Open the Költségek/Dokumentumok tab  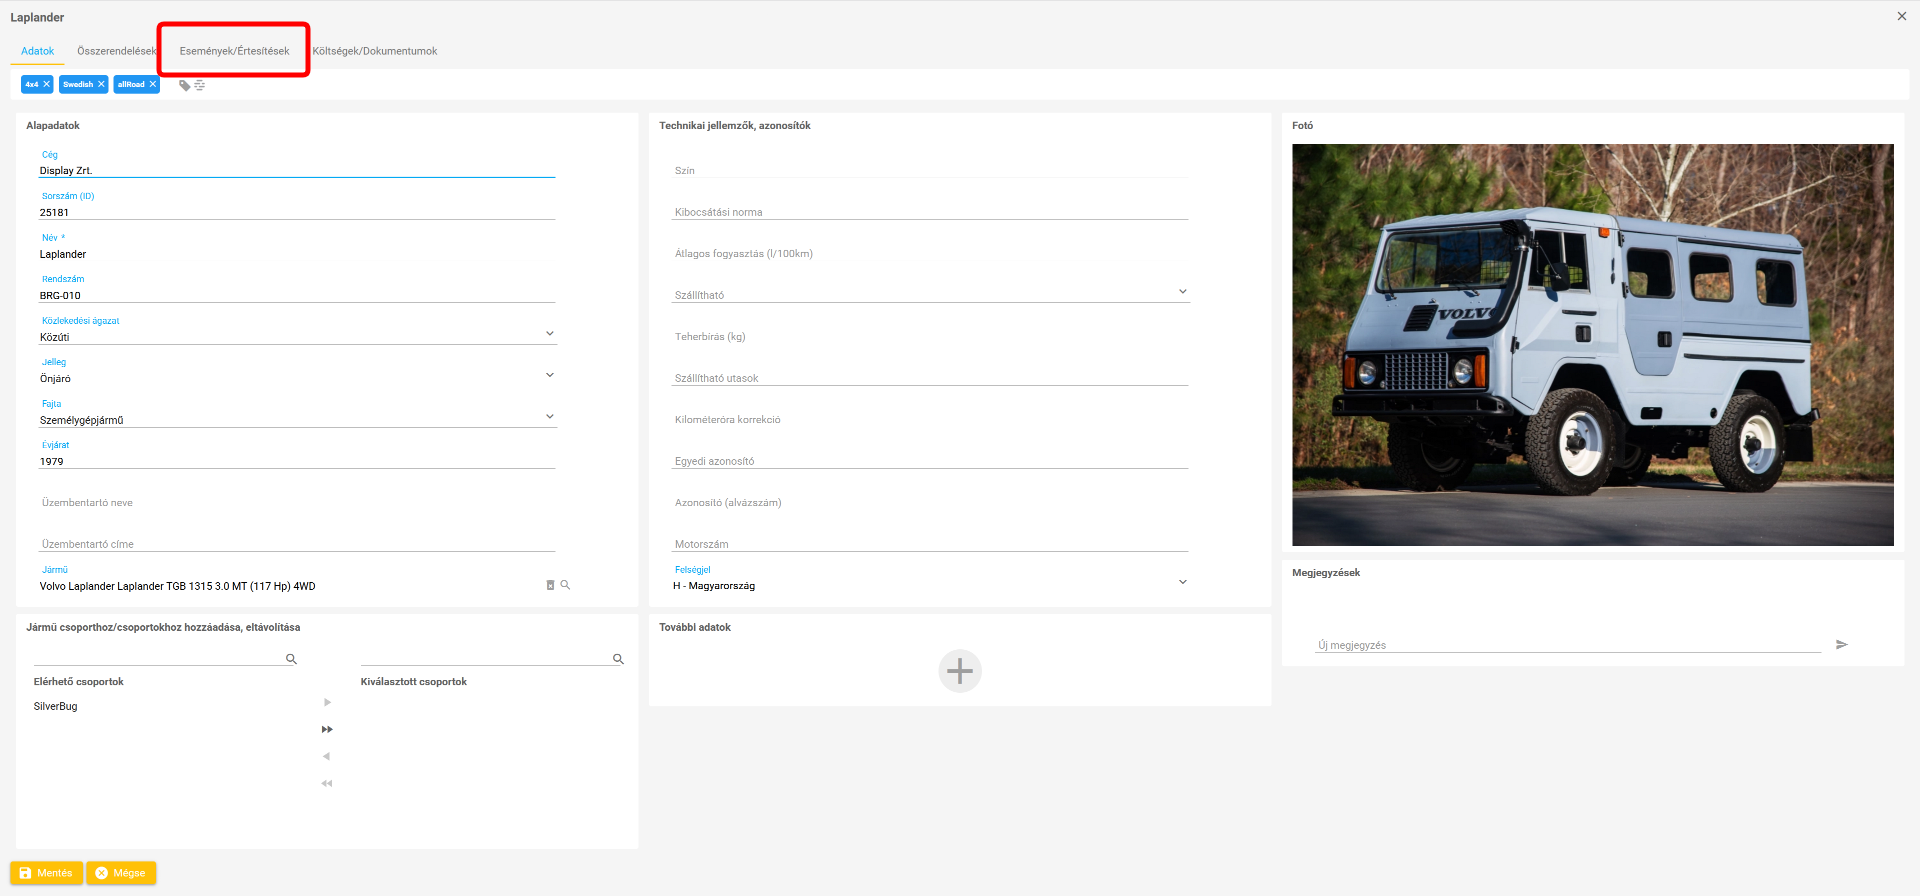(375, 51)
